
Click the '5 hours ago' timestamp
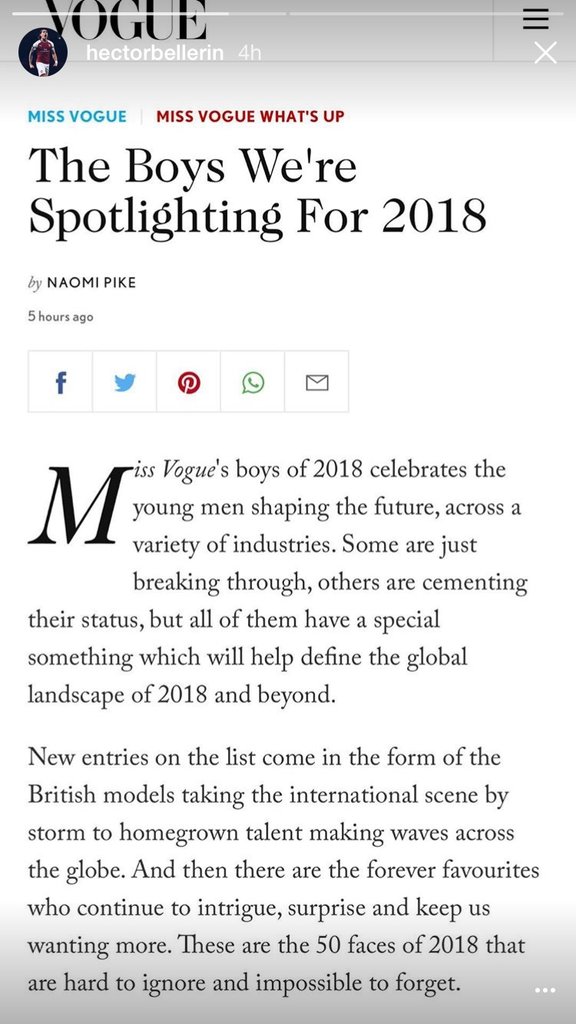click(x=61, y=317)
